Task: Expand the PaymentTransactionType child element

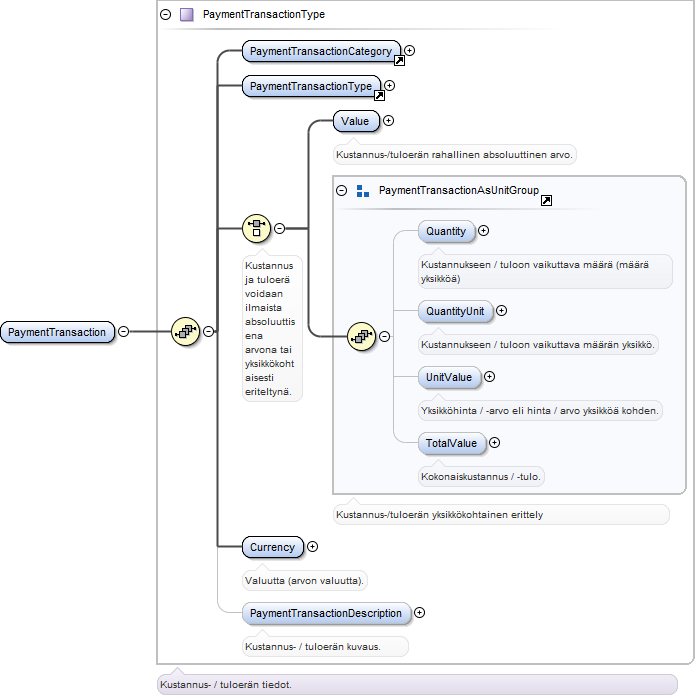Action: [x=389, y=85]
